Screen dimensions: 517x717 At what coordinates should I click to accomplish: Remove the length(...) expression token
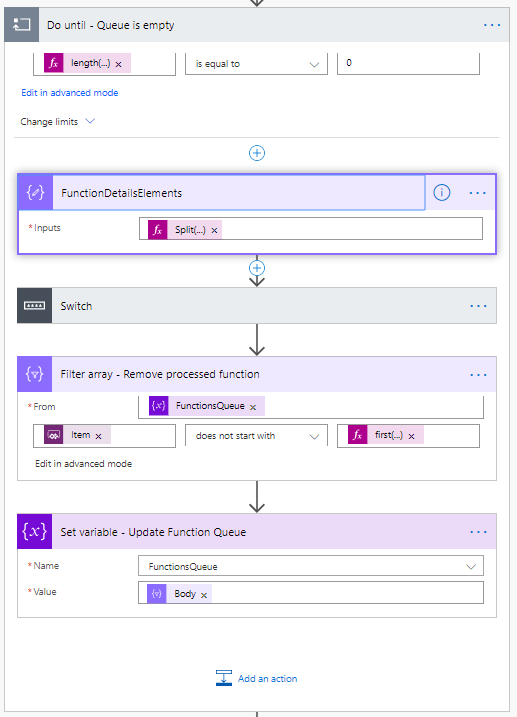[118, 64]
